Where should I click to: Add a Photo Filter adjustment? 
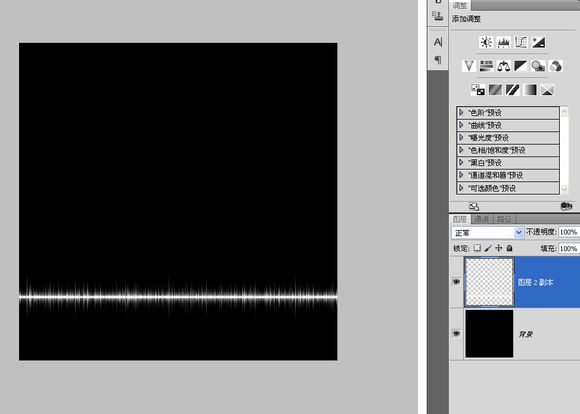538,66
